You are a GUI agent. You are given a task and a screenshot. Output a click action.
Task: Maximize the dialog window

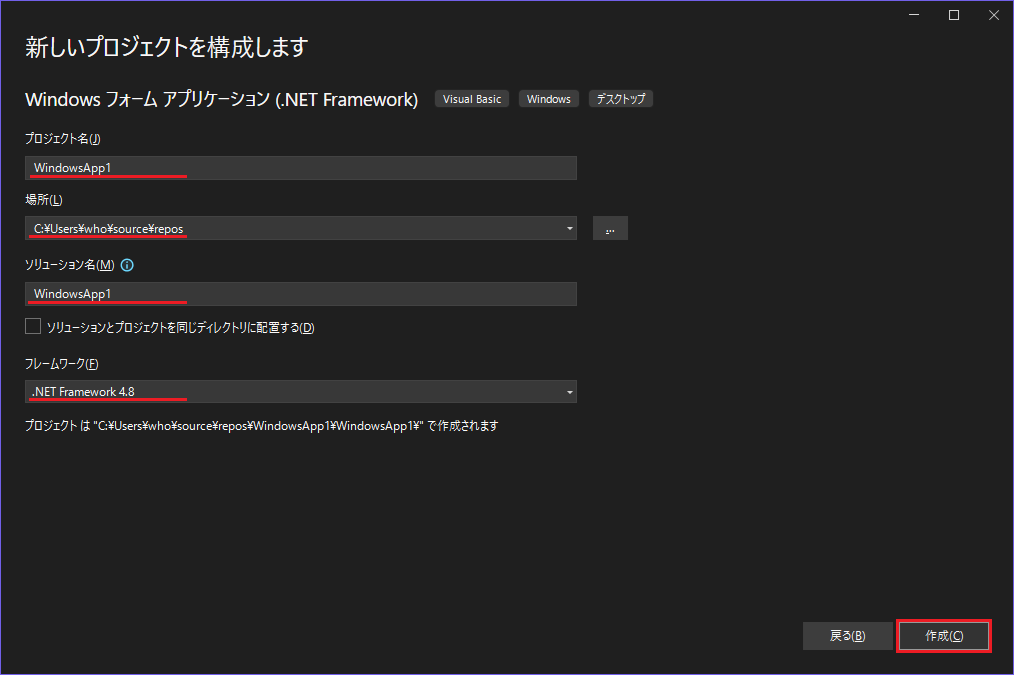pos(954,15)
